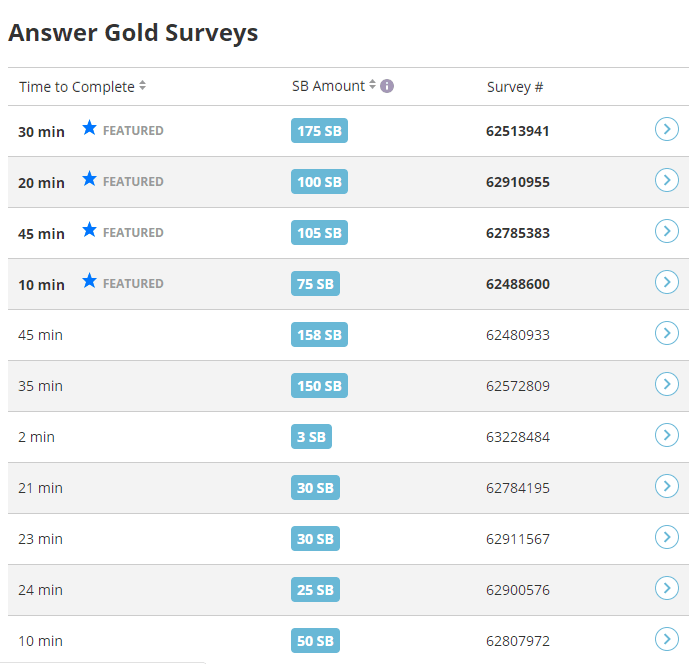Select the 158 SB reward badge
Viewport: 698px width, 664px height.
click(319, 335)
